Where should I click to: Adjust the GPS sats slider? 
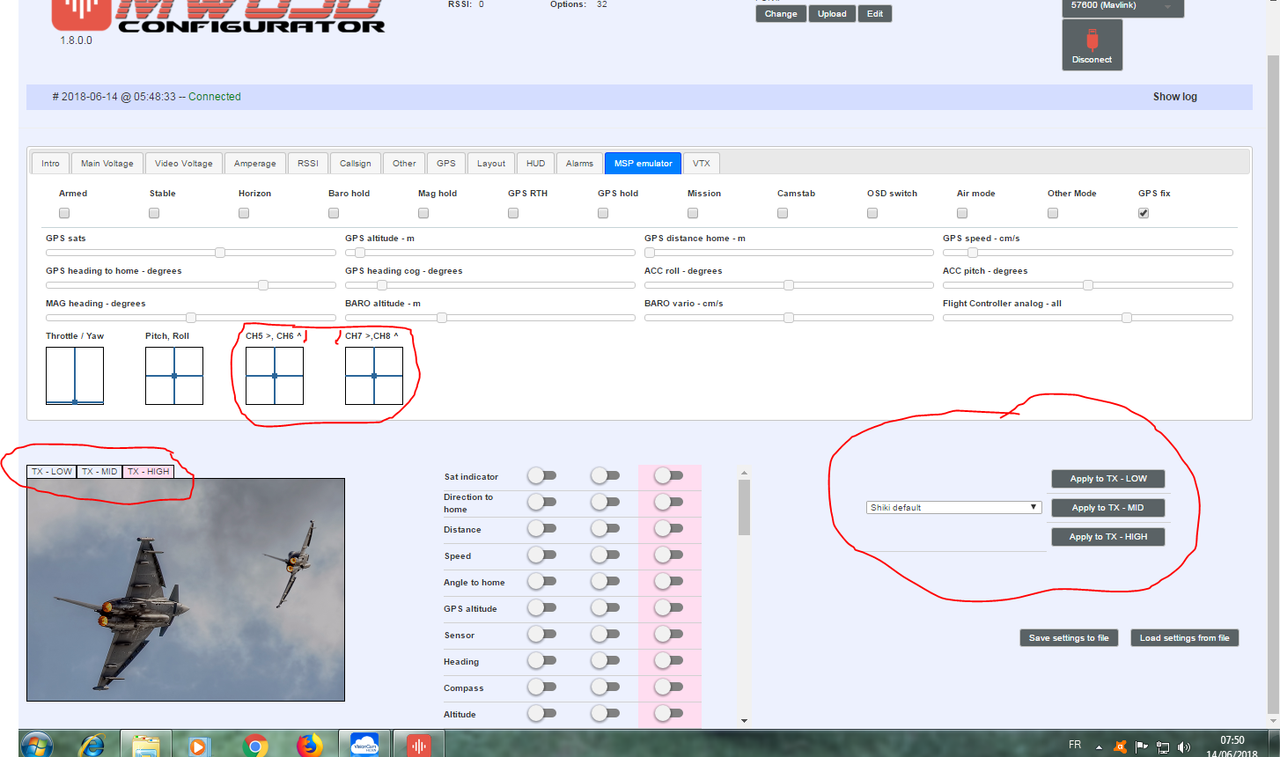click(x=190, y=252)
